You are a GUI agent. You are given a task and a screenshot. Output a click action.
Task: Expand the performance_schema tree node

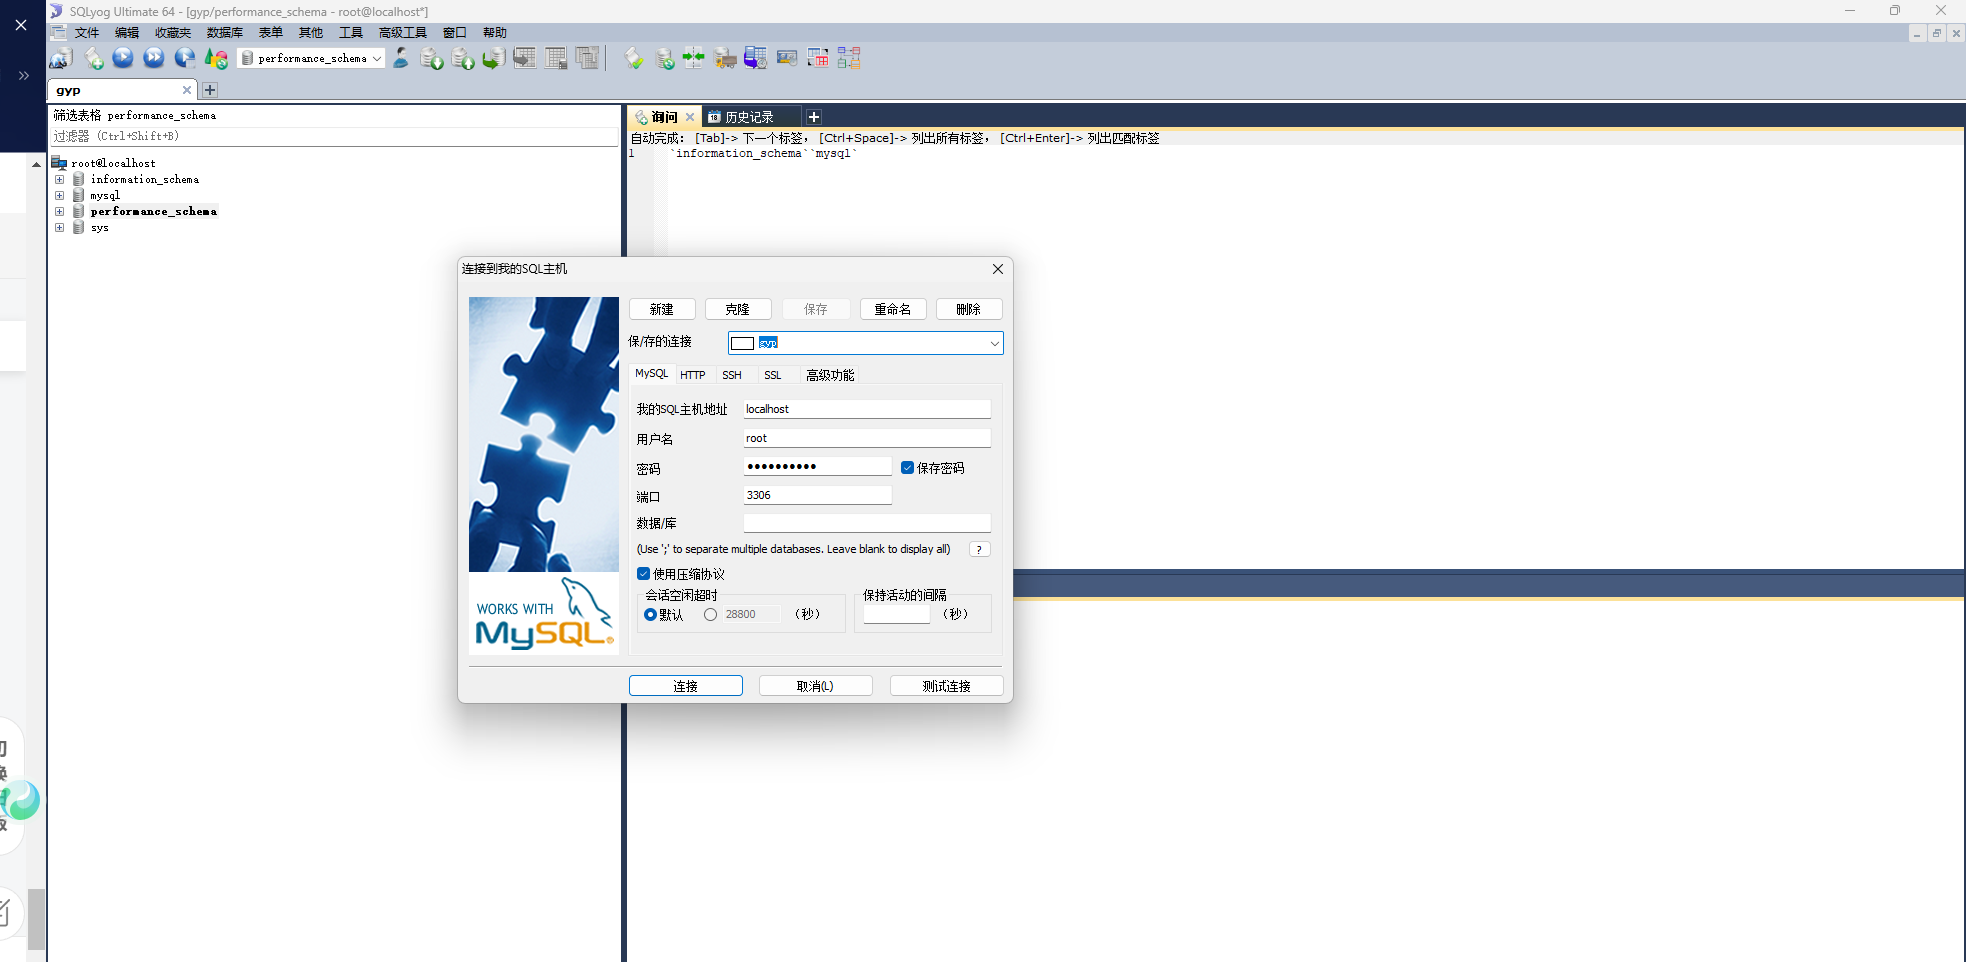point(59,211)
